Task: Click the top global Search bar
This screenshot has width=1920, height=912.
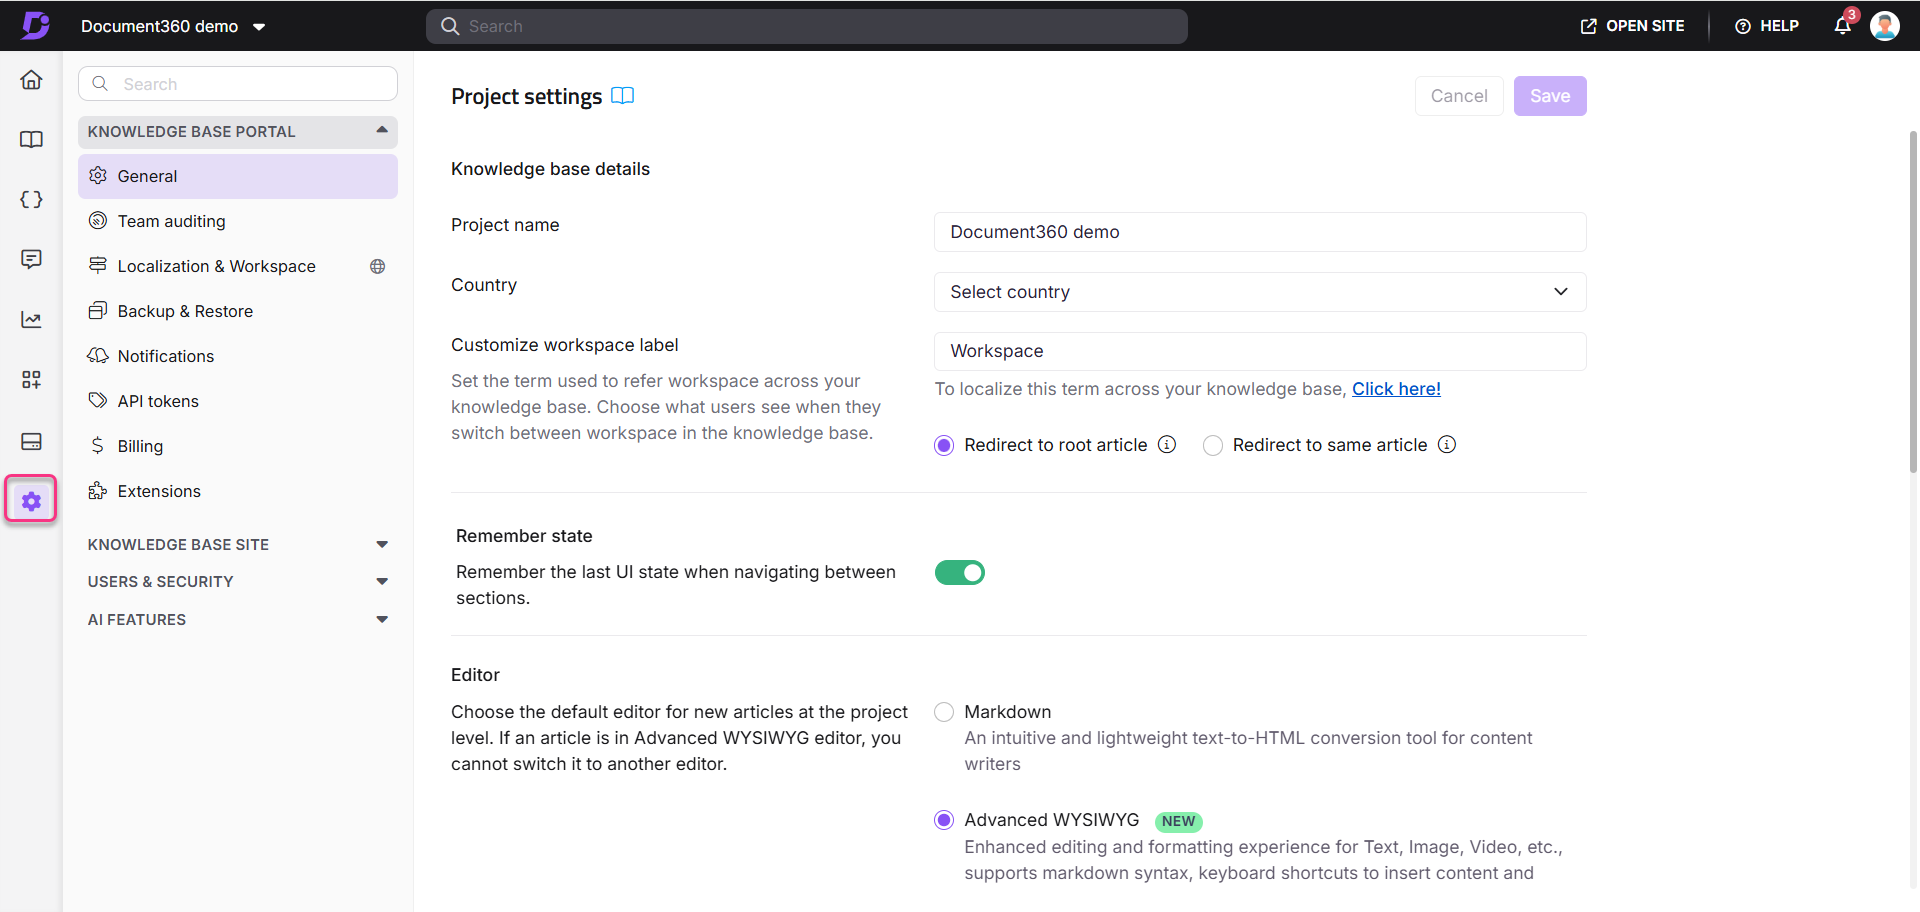Action: (807, 26)
